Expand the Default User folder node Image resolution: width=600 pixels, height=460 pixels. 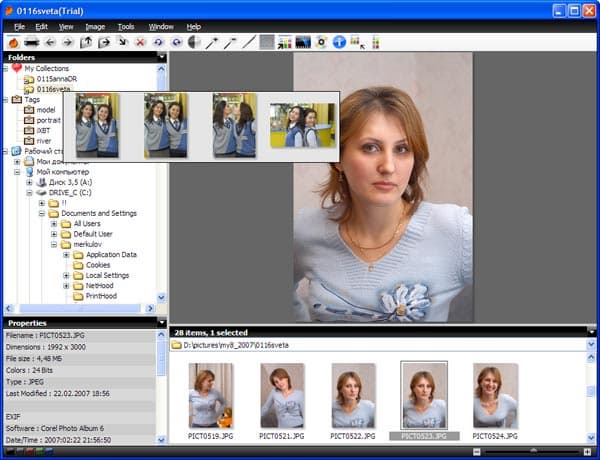pos(54,234)
